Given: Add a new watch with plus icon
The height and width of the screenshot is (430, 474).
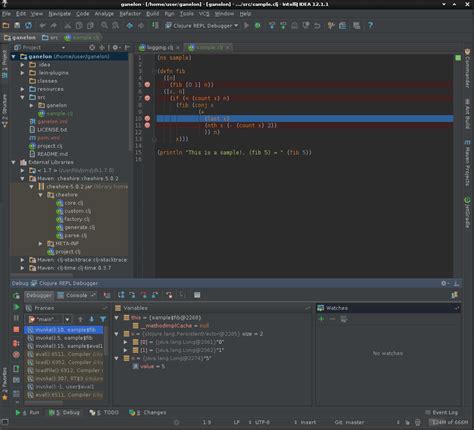Looking at the screenshot, I should (321, 319).
